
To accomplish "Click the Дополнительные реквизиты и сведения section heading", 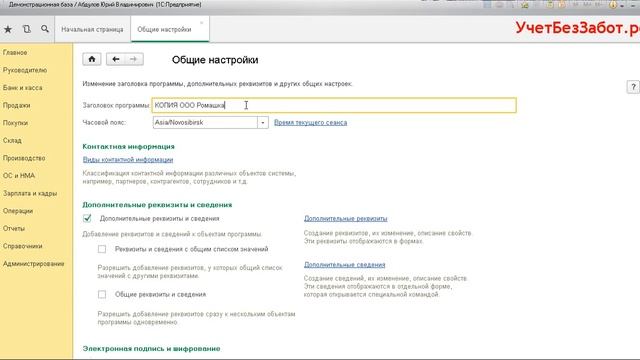I will click(x=157, y=205).
